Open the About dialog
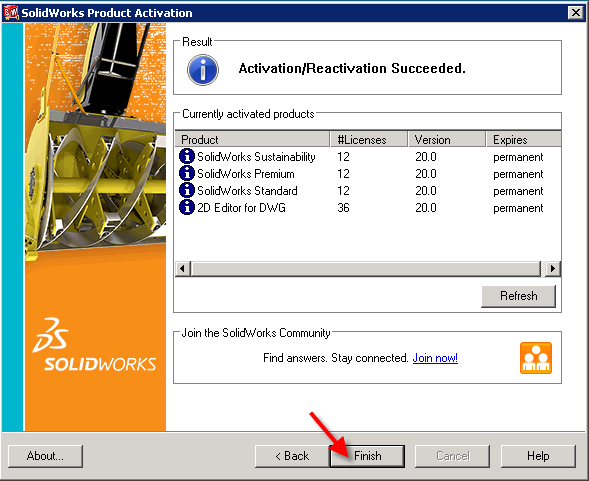The height and width of the screenshot is (481, 589). tap(45, 456)
